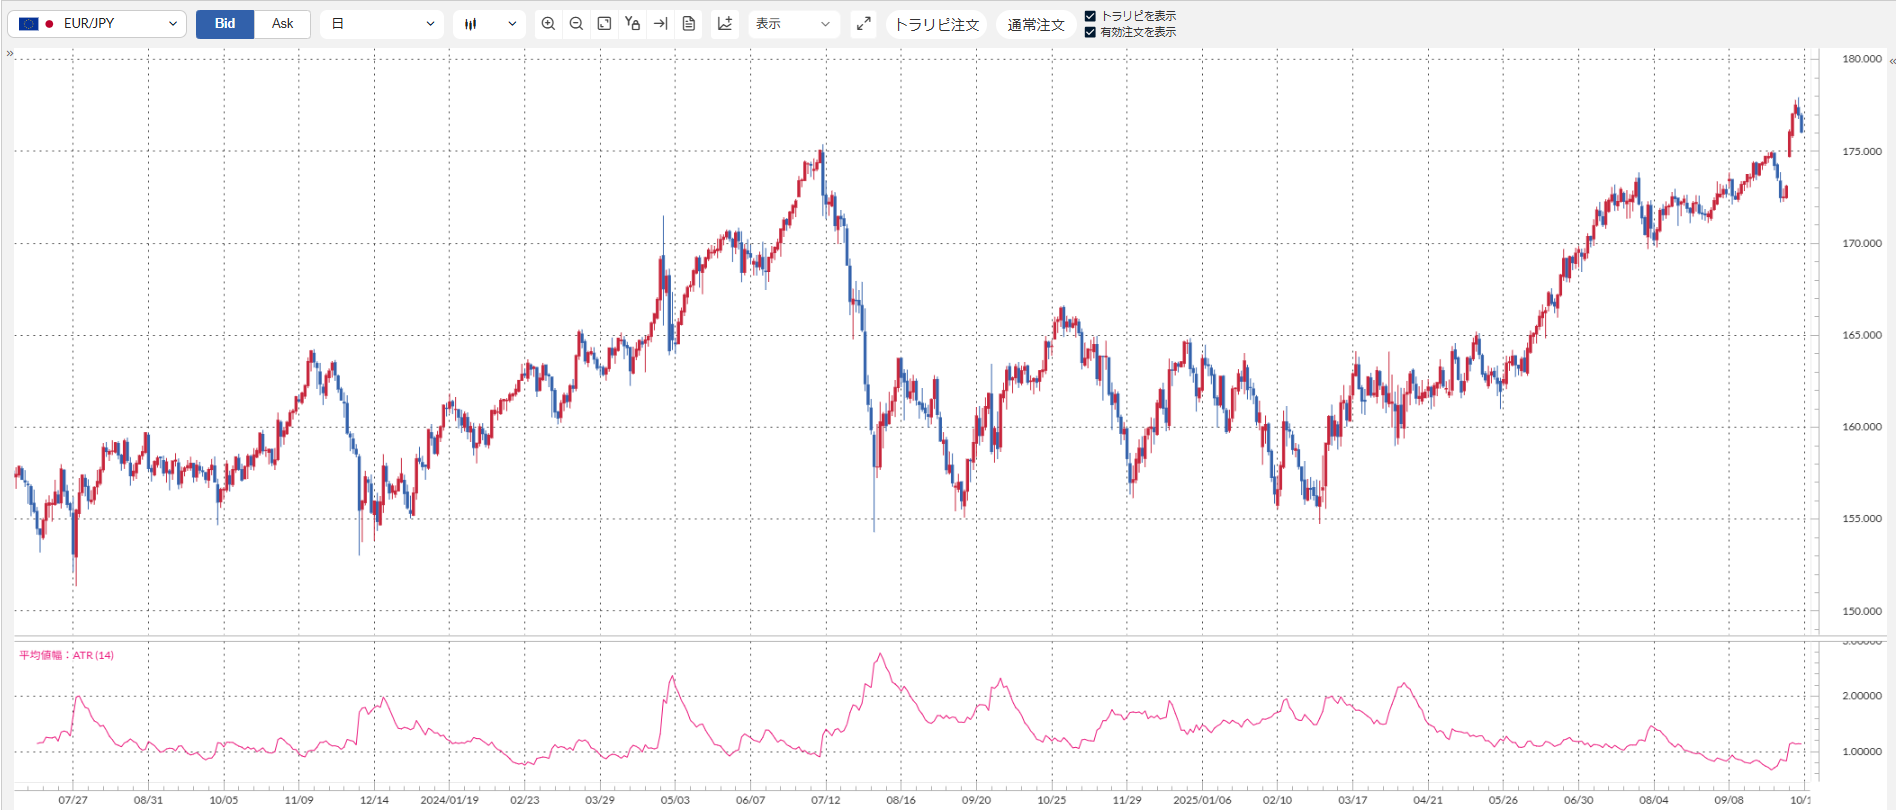Viewport: 1896px width, 810px height.
Task: Click the 175.000 price axis label
Action: pos(1862,152)
